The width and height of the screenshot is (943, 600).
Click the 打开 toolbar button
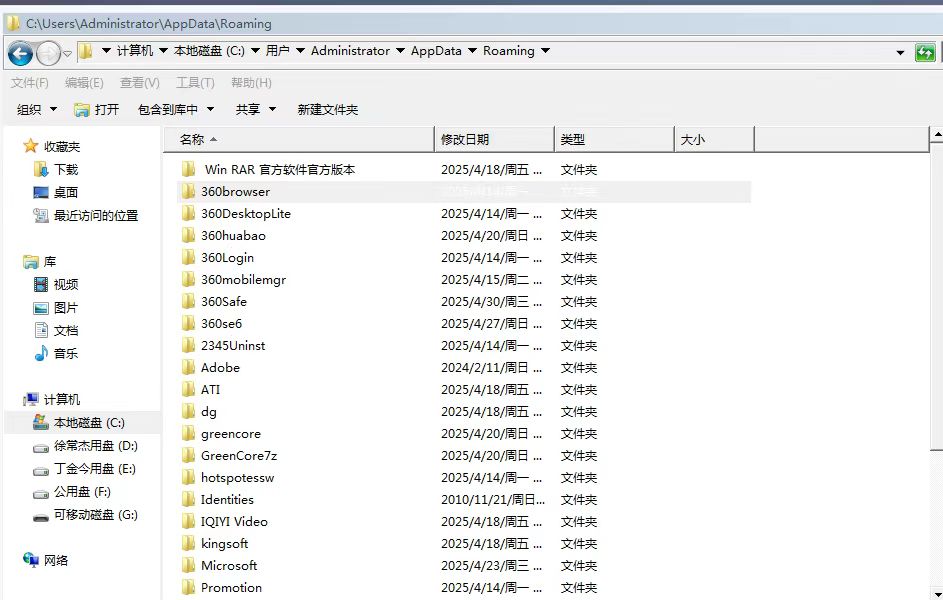coord(96,109)
